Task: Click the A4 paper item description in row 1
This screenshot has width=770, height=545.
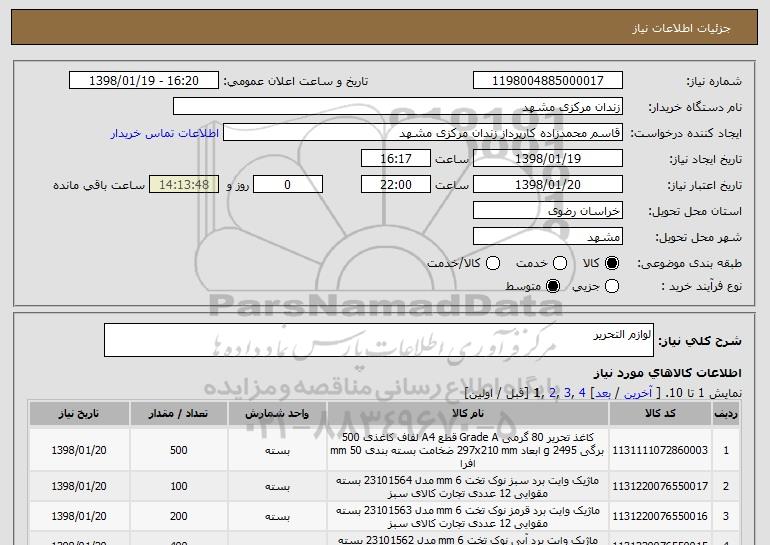Action: click(x=468, y=450)
